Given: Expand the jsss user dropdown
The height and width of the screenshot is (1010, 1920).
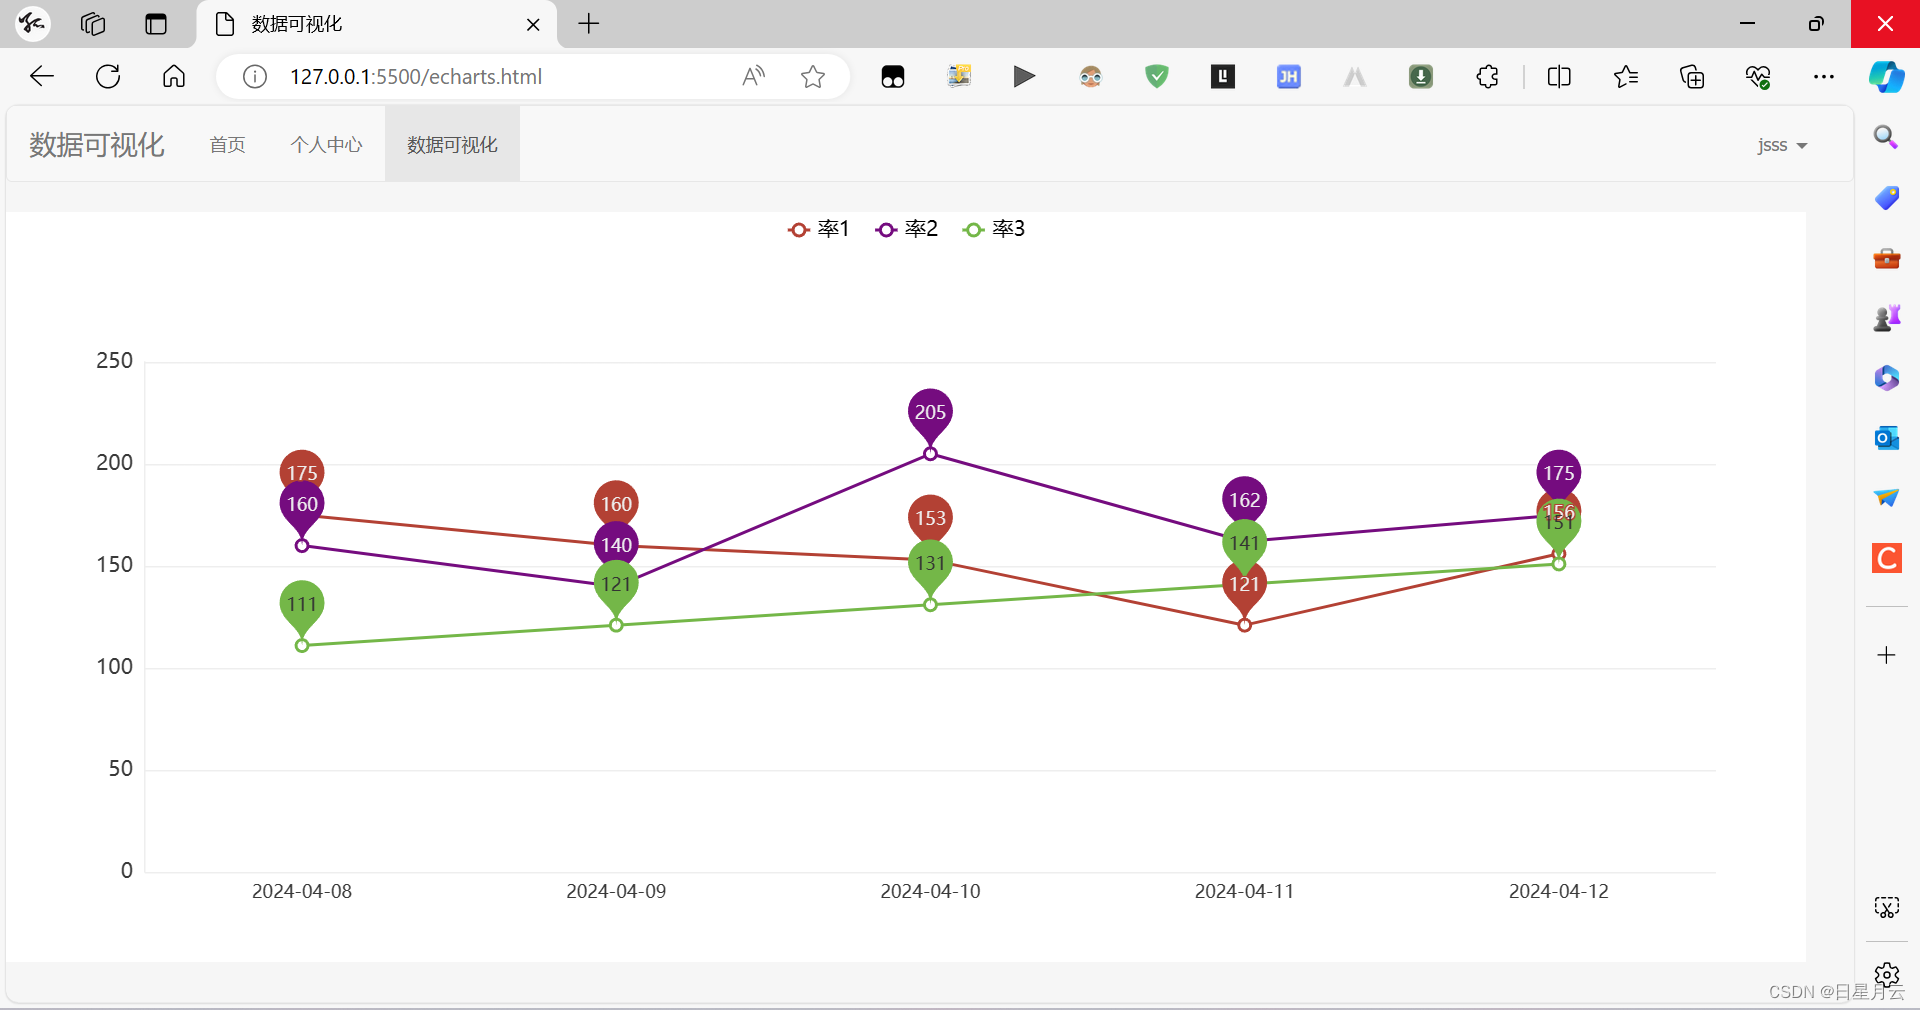Looking at the screenshot, I should (1782, 145).
